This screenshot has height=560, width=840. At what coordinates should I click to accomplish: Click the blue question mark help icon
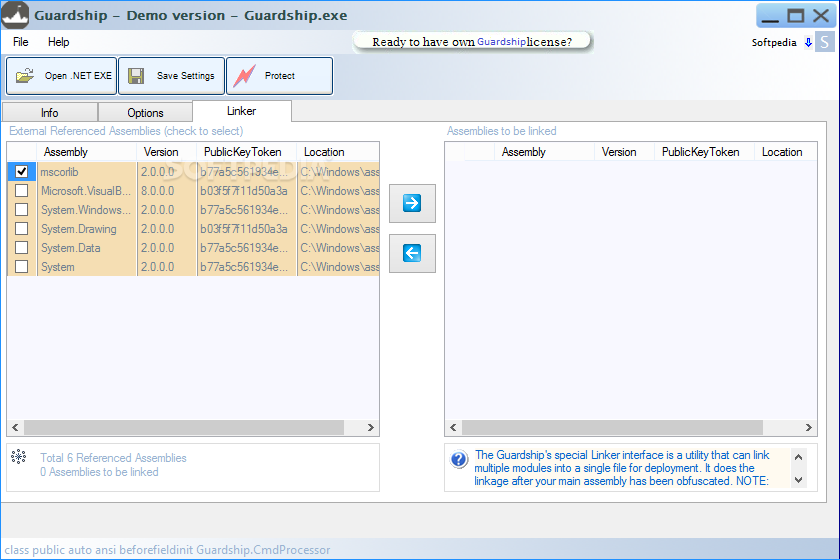(459, 459)
